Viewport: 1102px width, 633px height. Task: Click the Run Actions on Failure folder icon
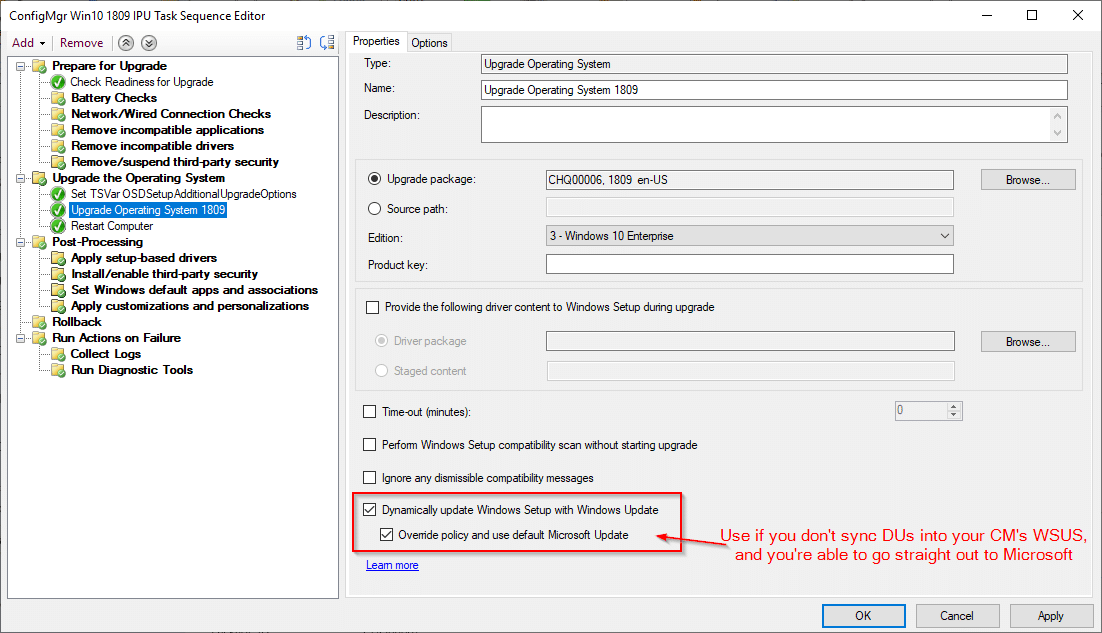[39, 339]
